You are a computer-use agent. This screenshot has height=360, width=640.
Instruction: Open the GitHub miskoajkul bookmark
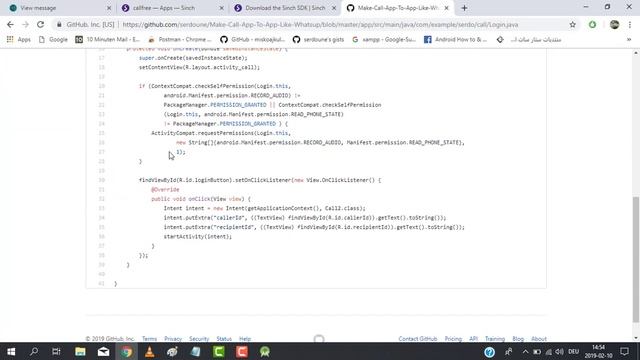tap(253, 40)
